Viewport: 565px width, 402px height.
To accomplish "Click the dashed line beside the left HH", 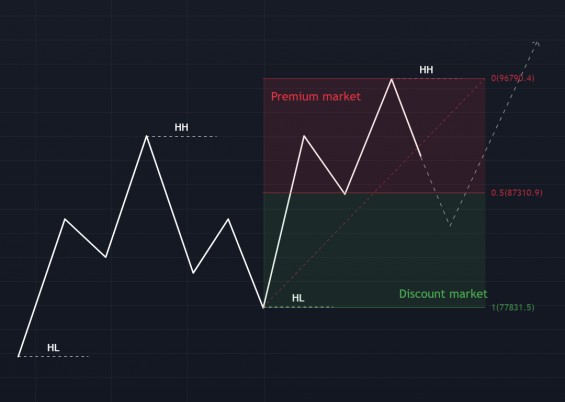I will point(182,137).
